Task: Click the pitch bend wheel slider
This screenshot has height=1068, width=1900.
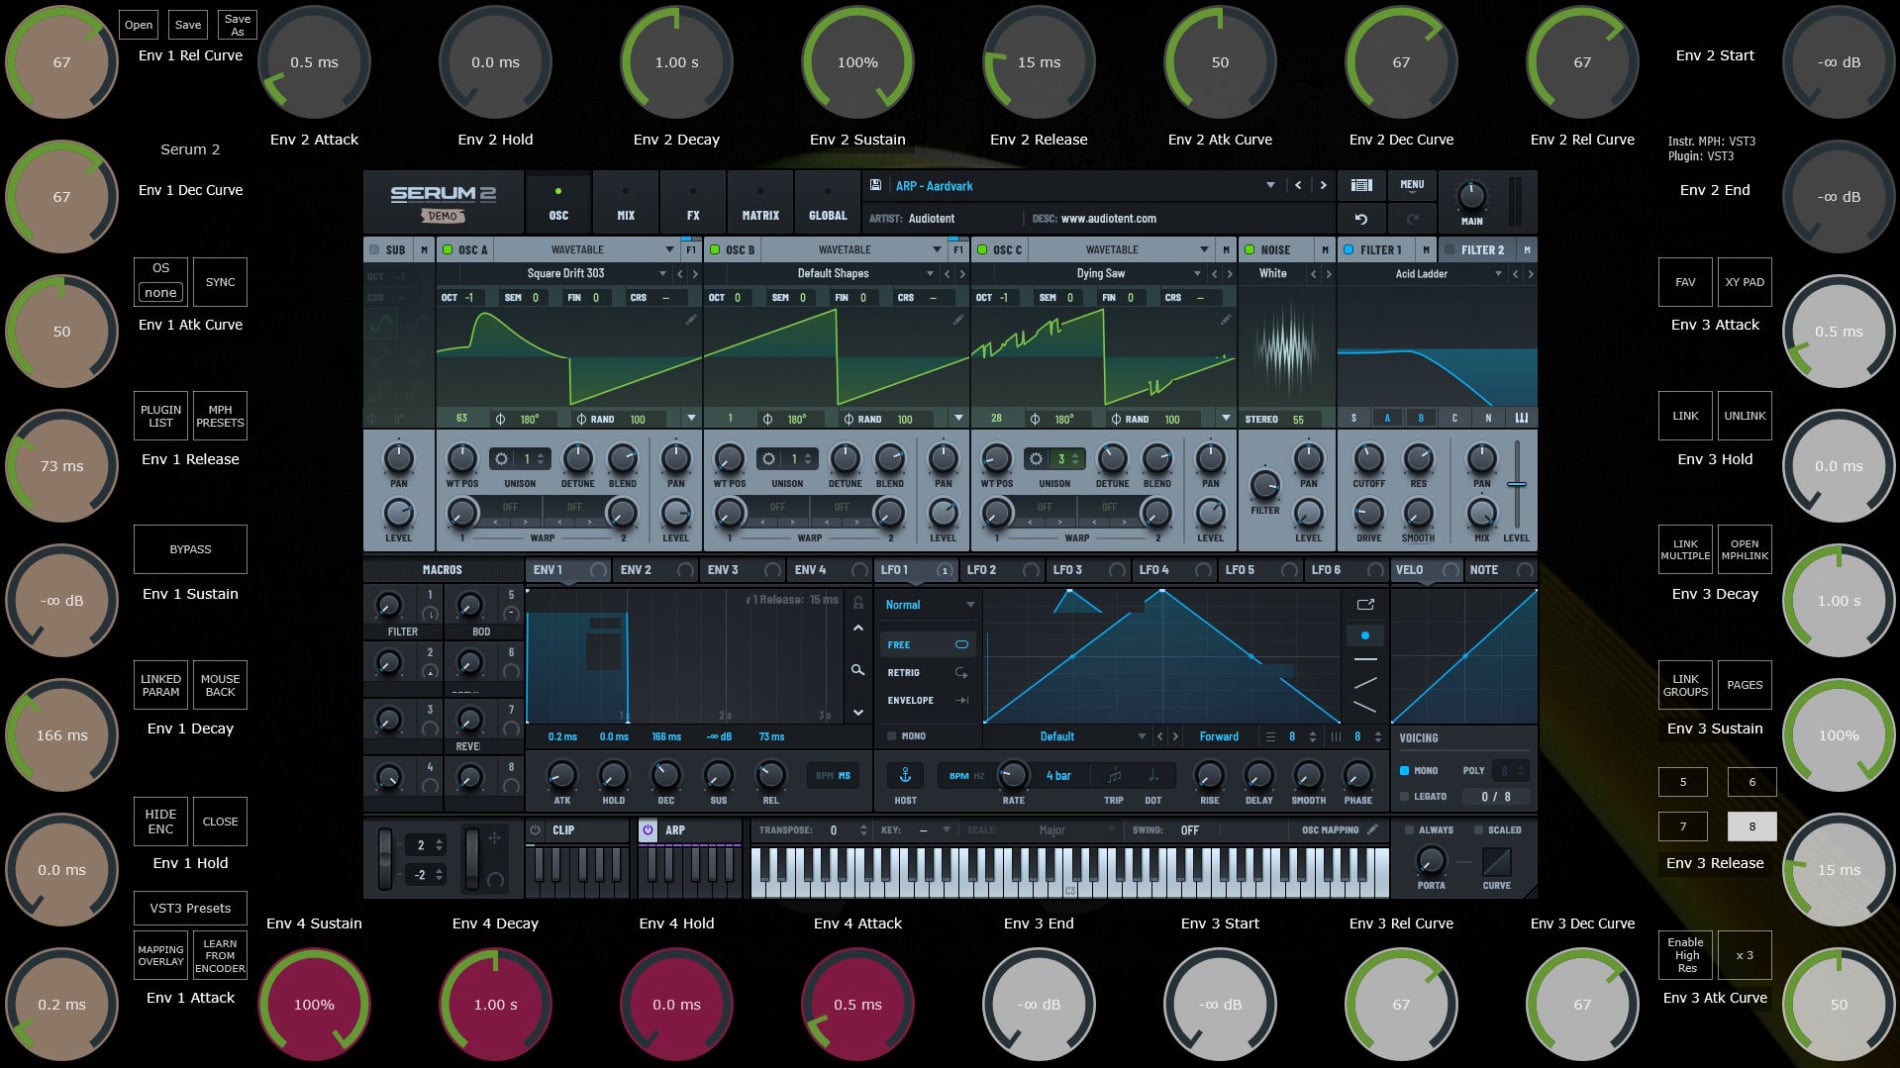Action: 384,857
